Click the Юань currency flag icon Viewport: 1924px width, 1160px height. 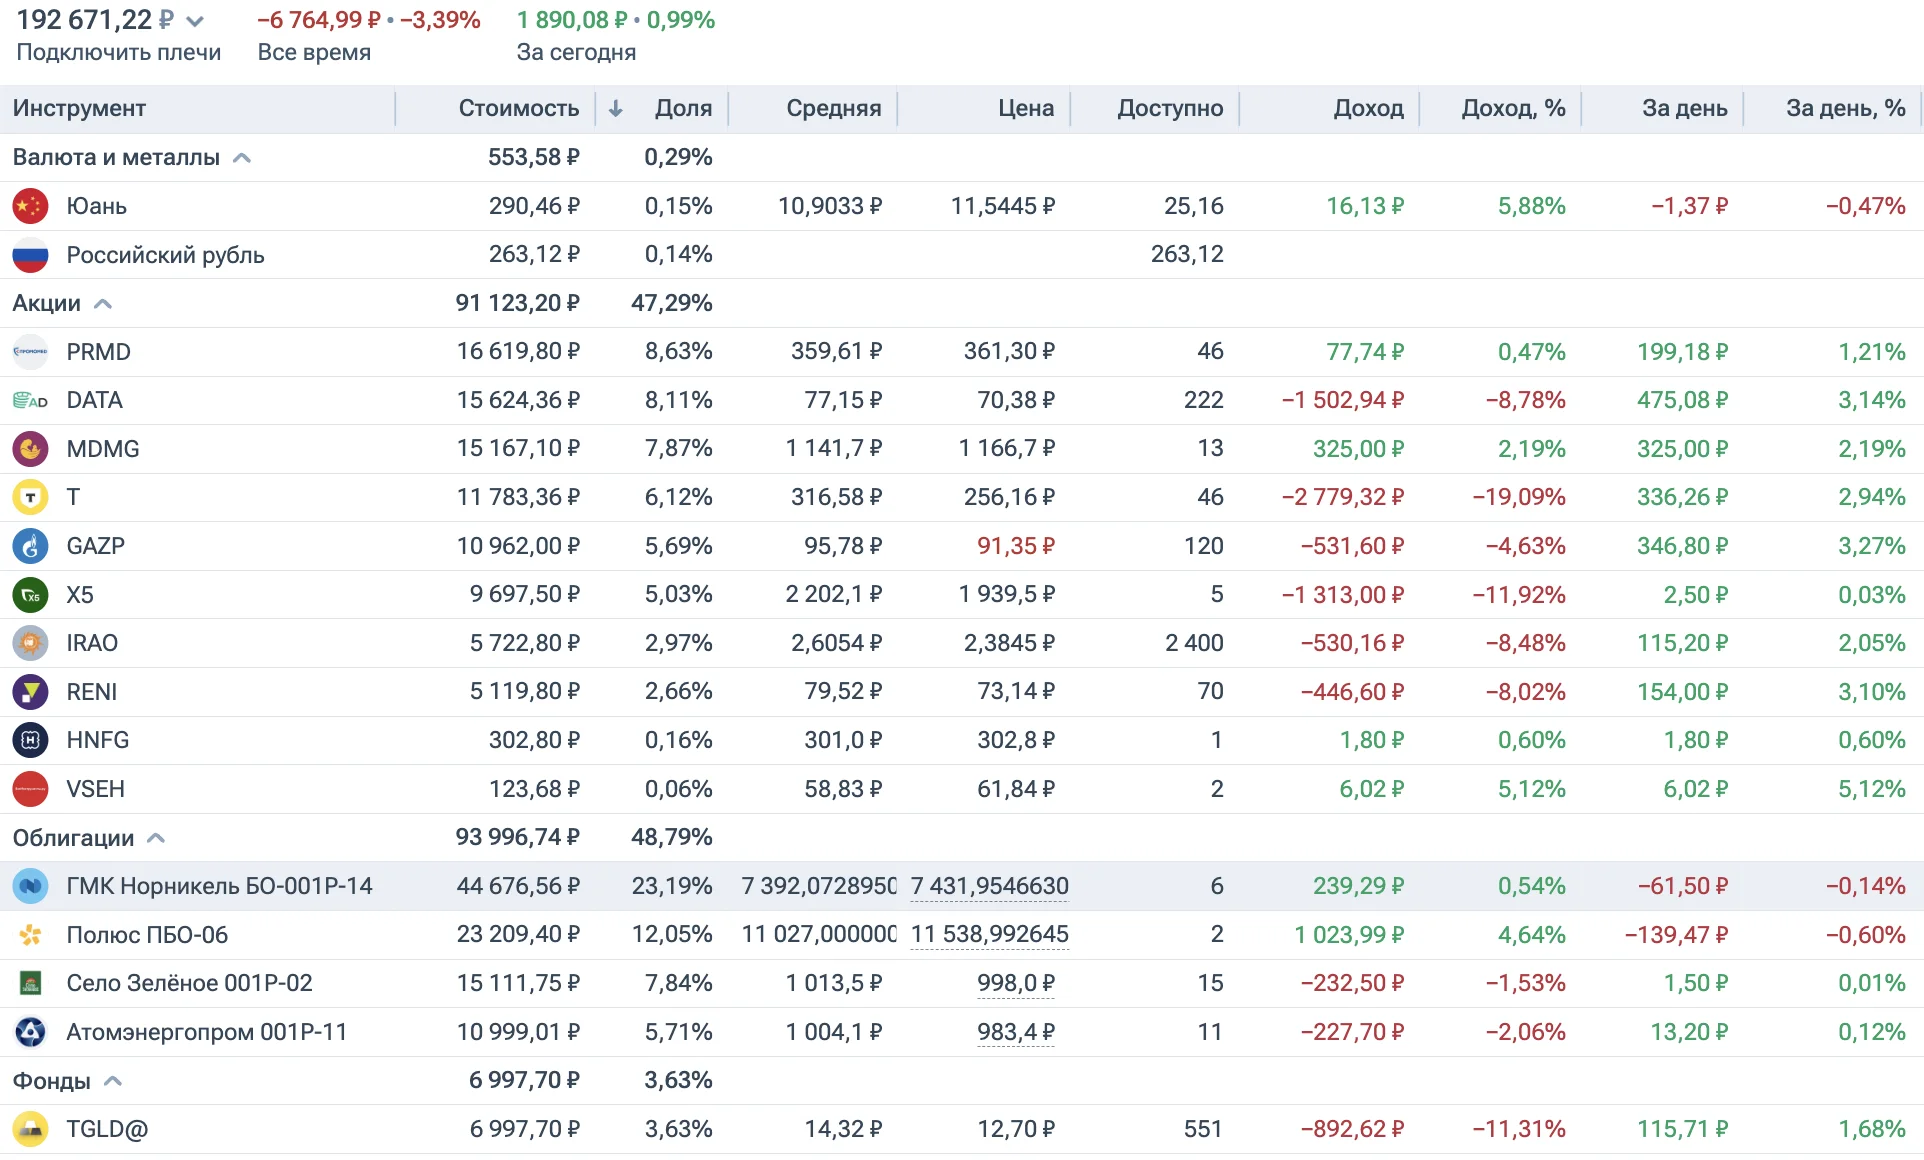pyautogui.click(x=30, y=206)
